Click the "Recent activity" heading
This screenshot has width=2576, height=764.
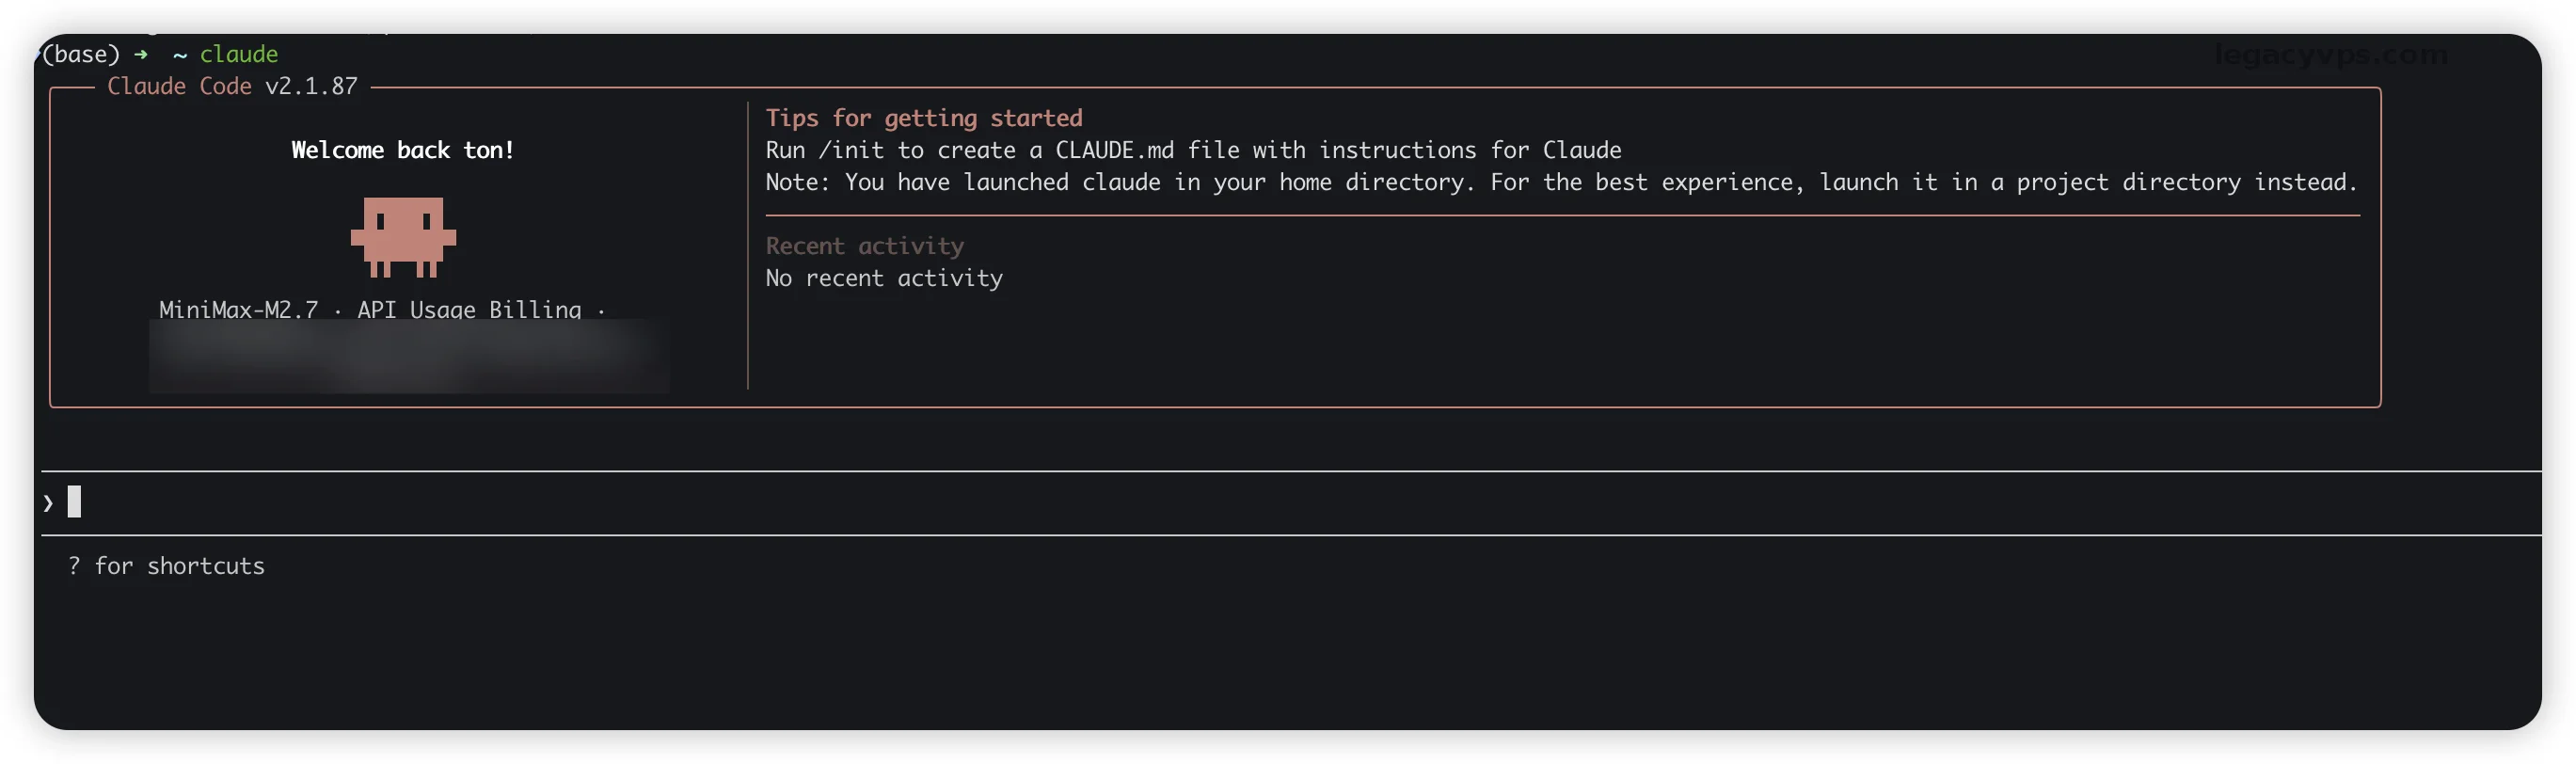[864, 246]
